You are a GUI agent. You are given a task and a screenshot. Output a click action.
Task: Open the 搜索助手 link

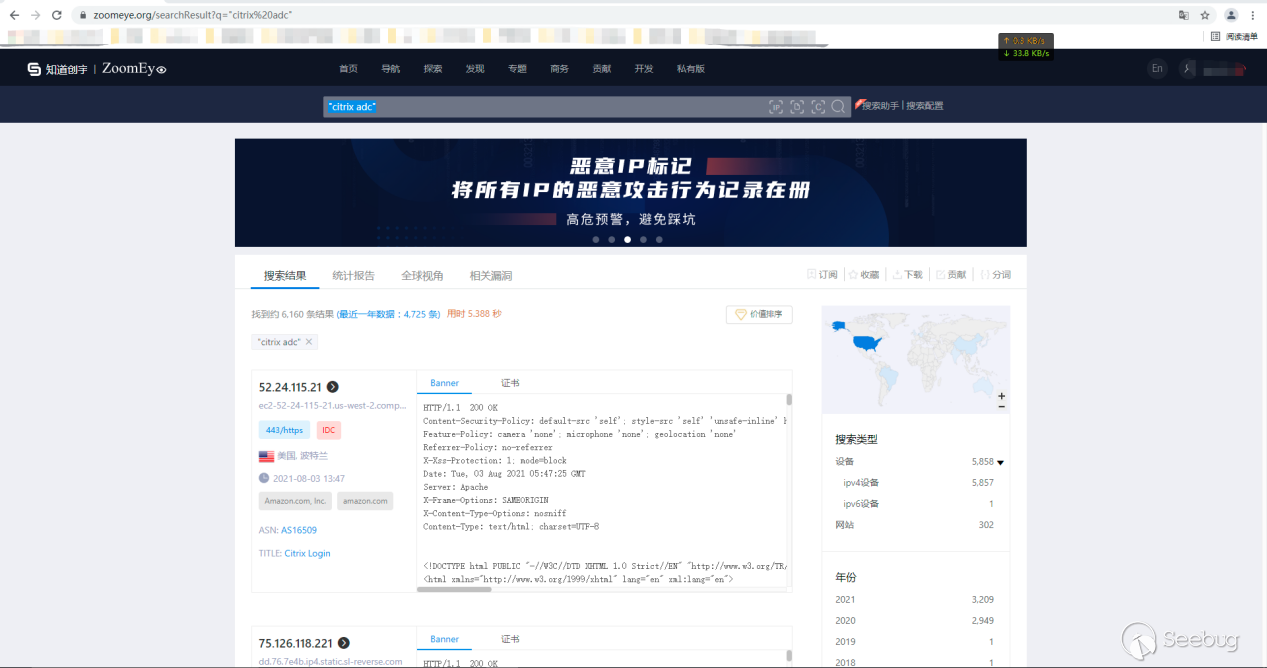(882, 106)
